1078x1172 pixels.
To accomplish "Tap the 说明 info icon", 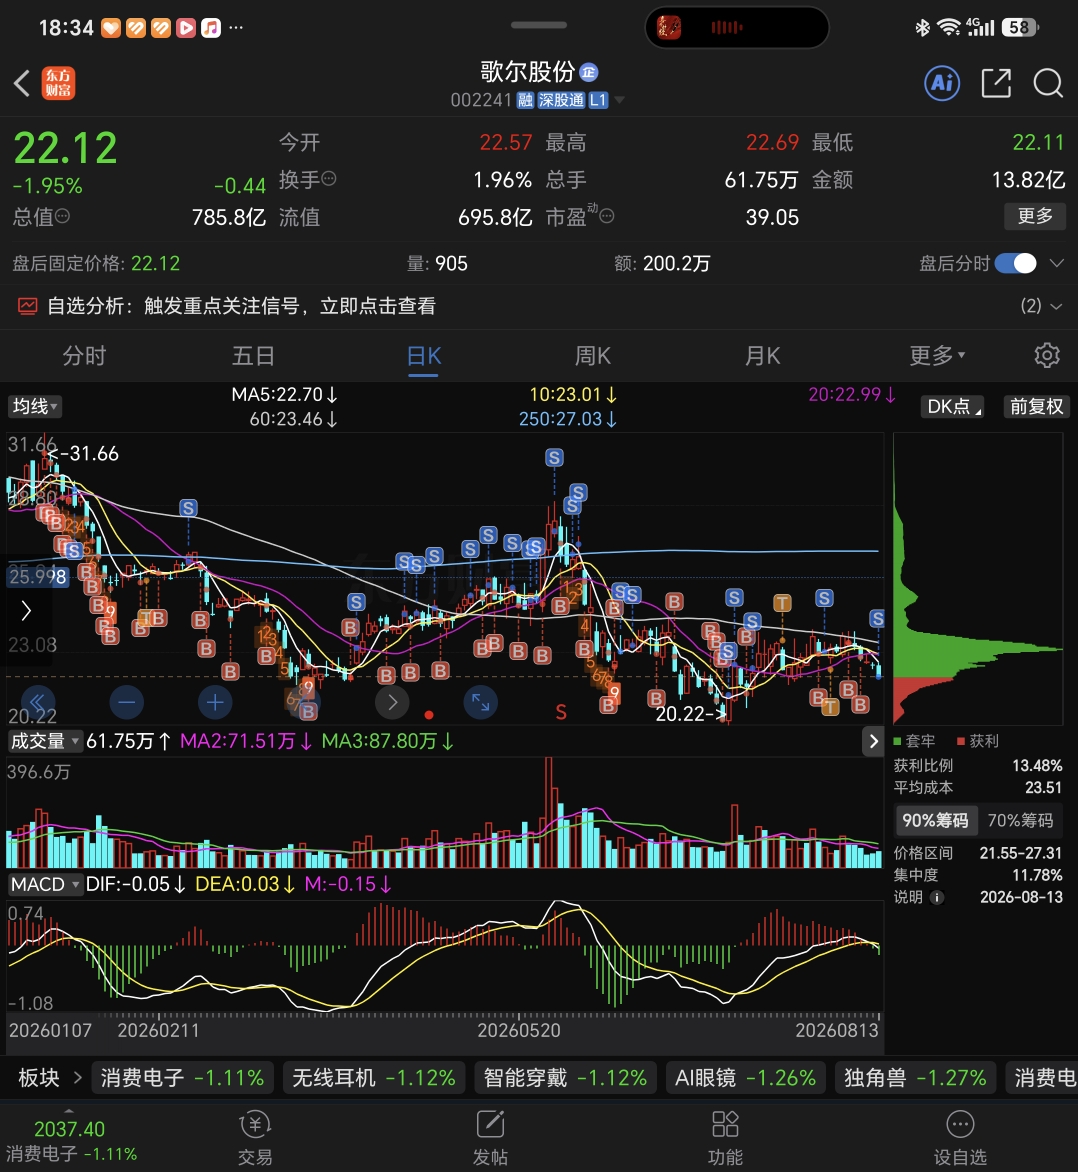I will [x=937, y=898].
